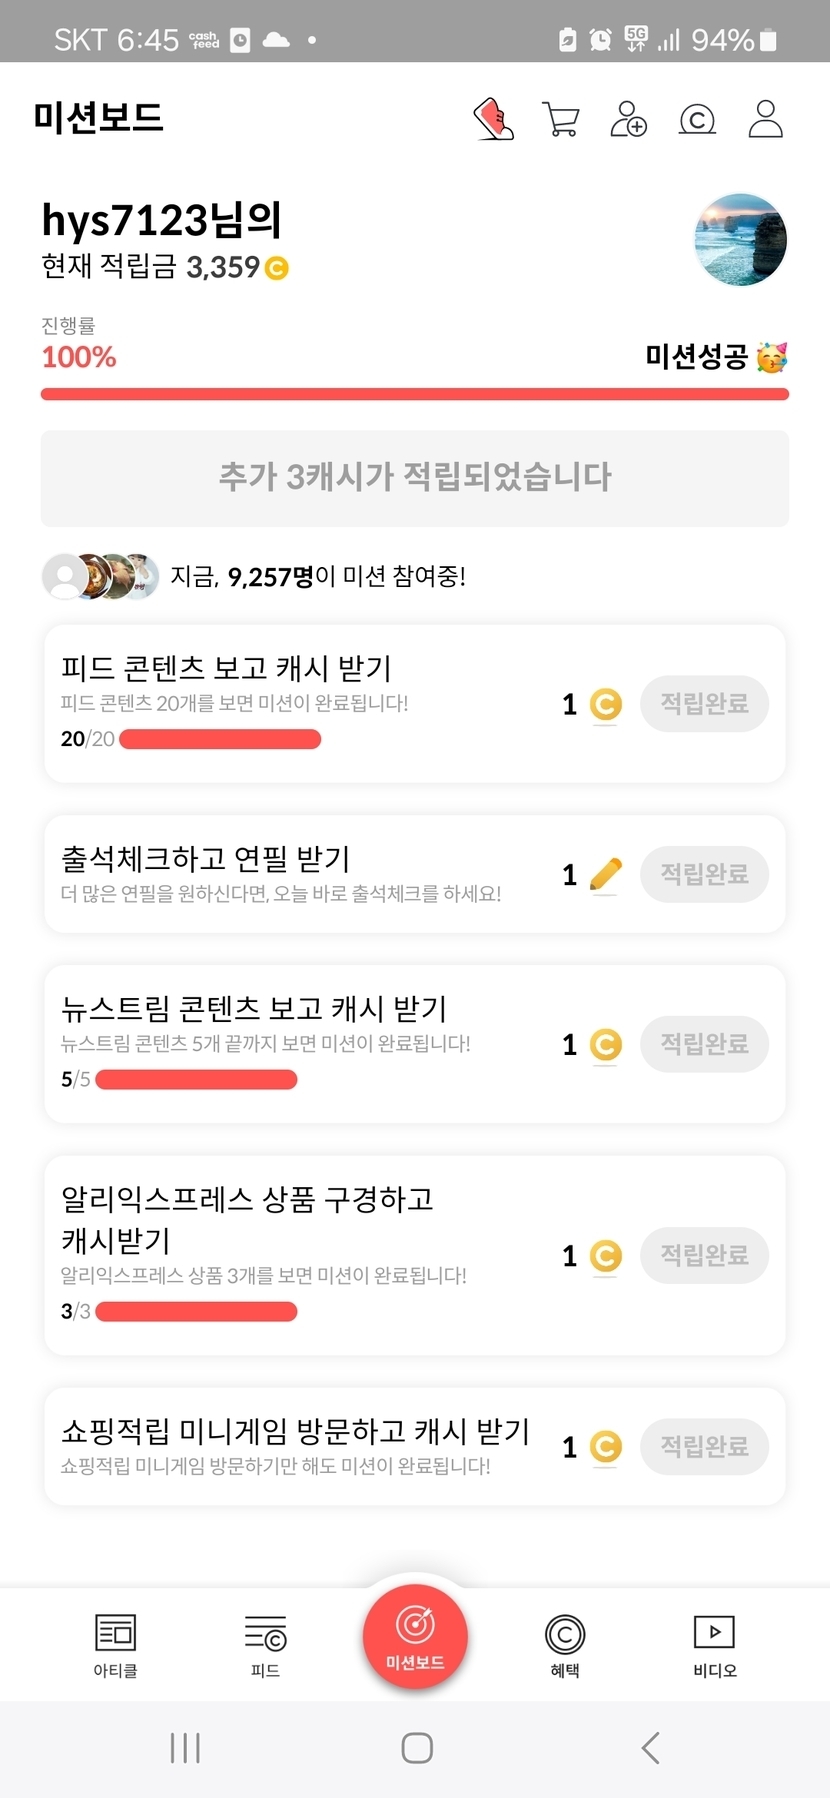Tap the round profile picture thumbnail
This screenshot has height=1798, width=830.
point(740,240)
